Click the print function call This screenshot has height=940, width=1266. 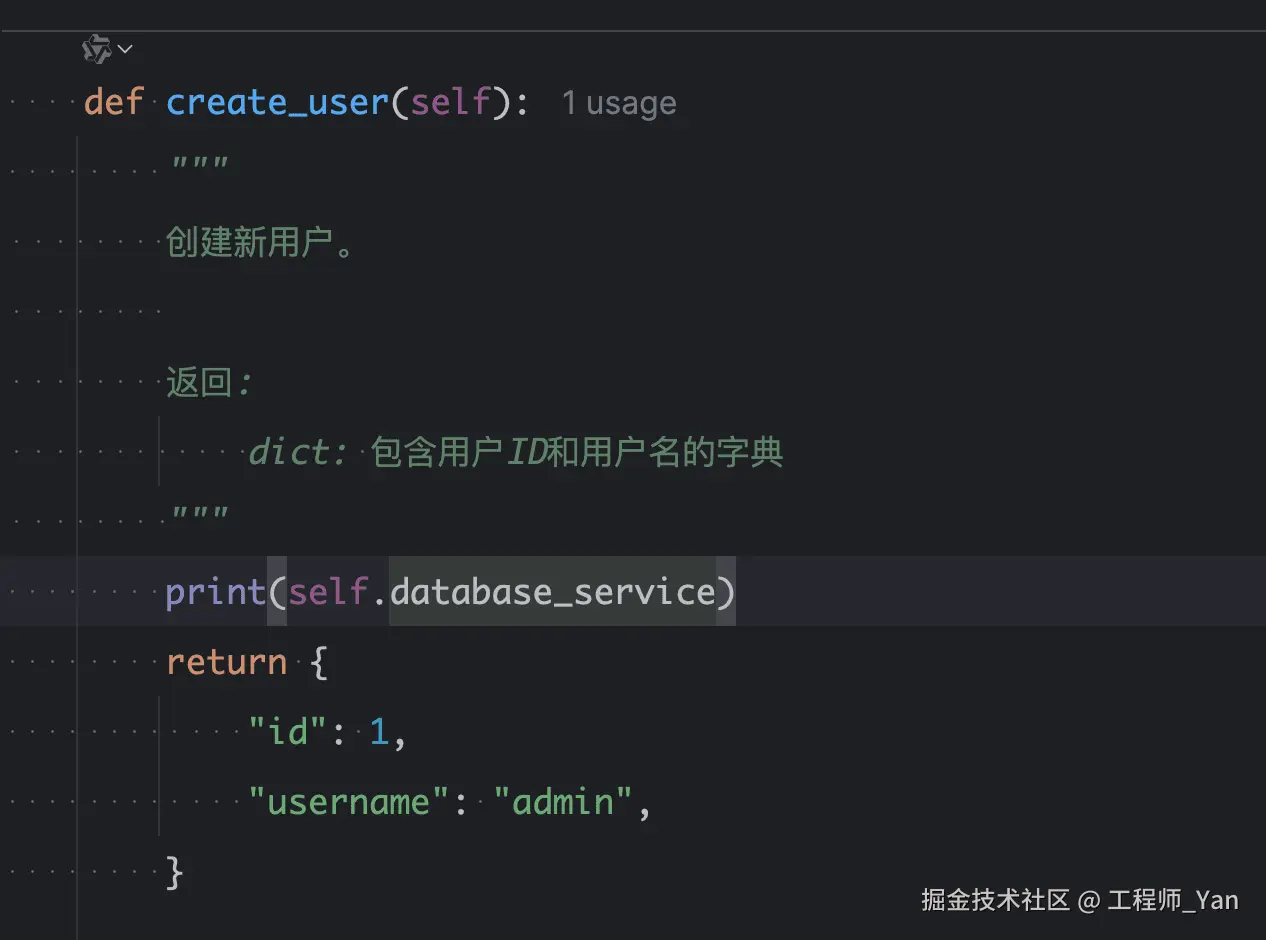[x=215, y=592]
